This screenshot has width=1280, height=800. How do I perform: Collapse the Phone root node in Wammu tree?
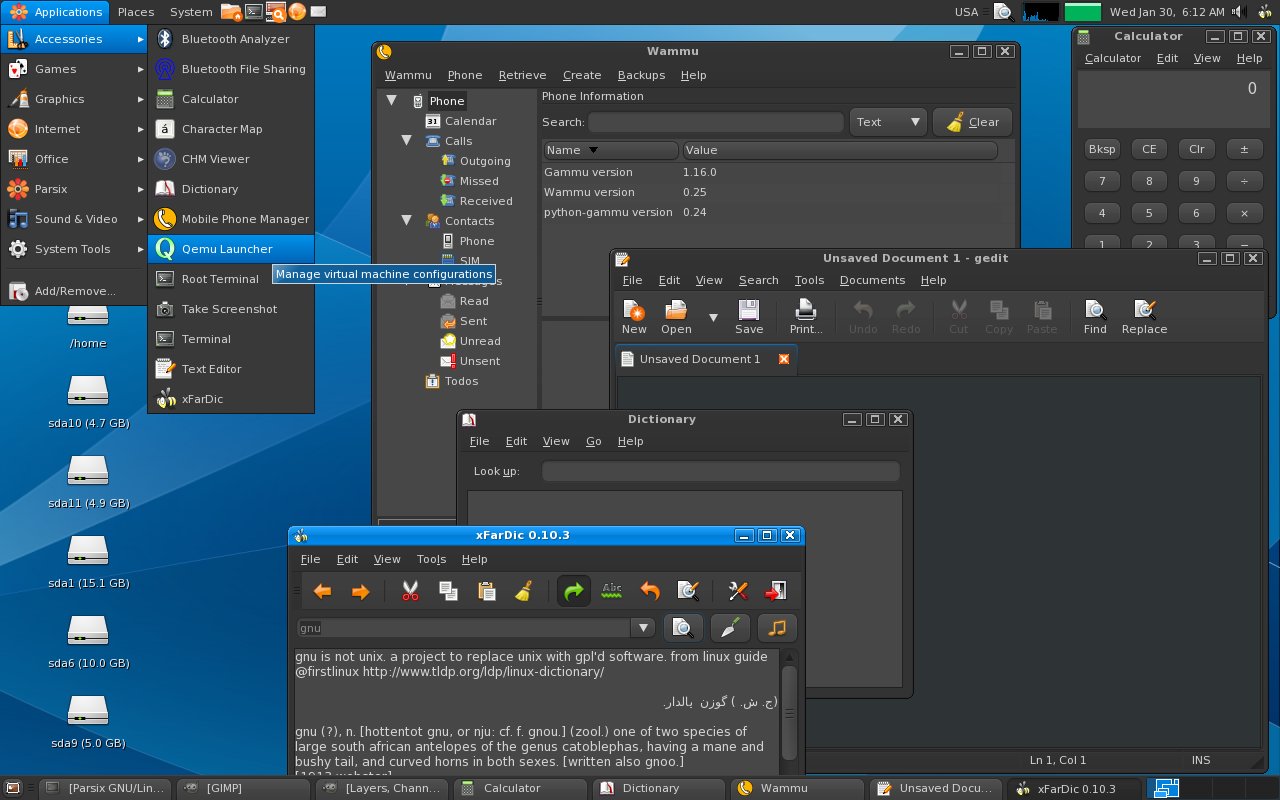click(392, 101)
